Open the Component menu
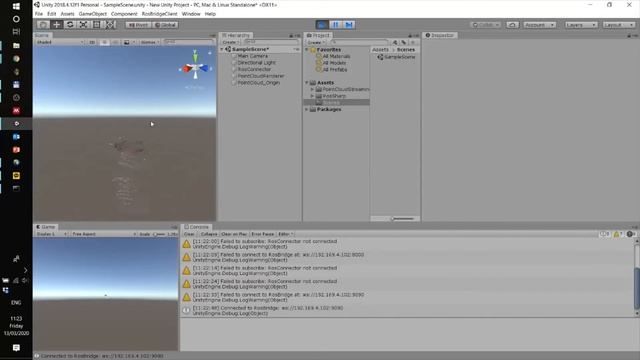The height and width of the screenshot is (360, 640). [124, 14]
